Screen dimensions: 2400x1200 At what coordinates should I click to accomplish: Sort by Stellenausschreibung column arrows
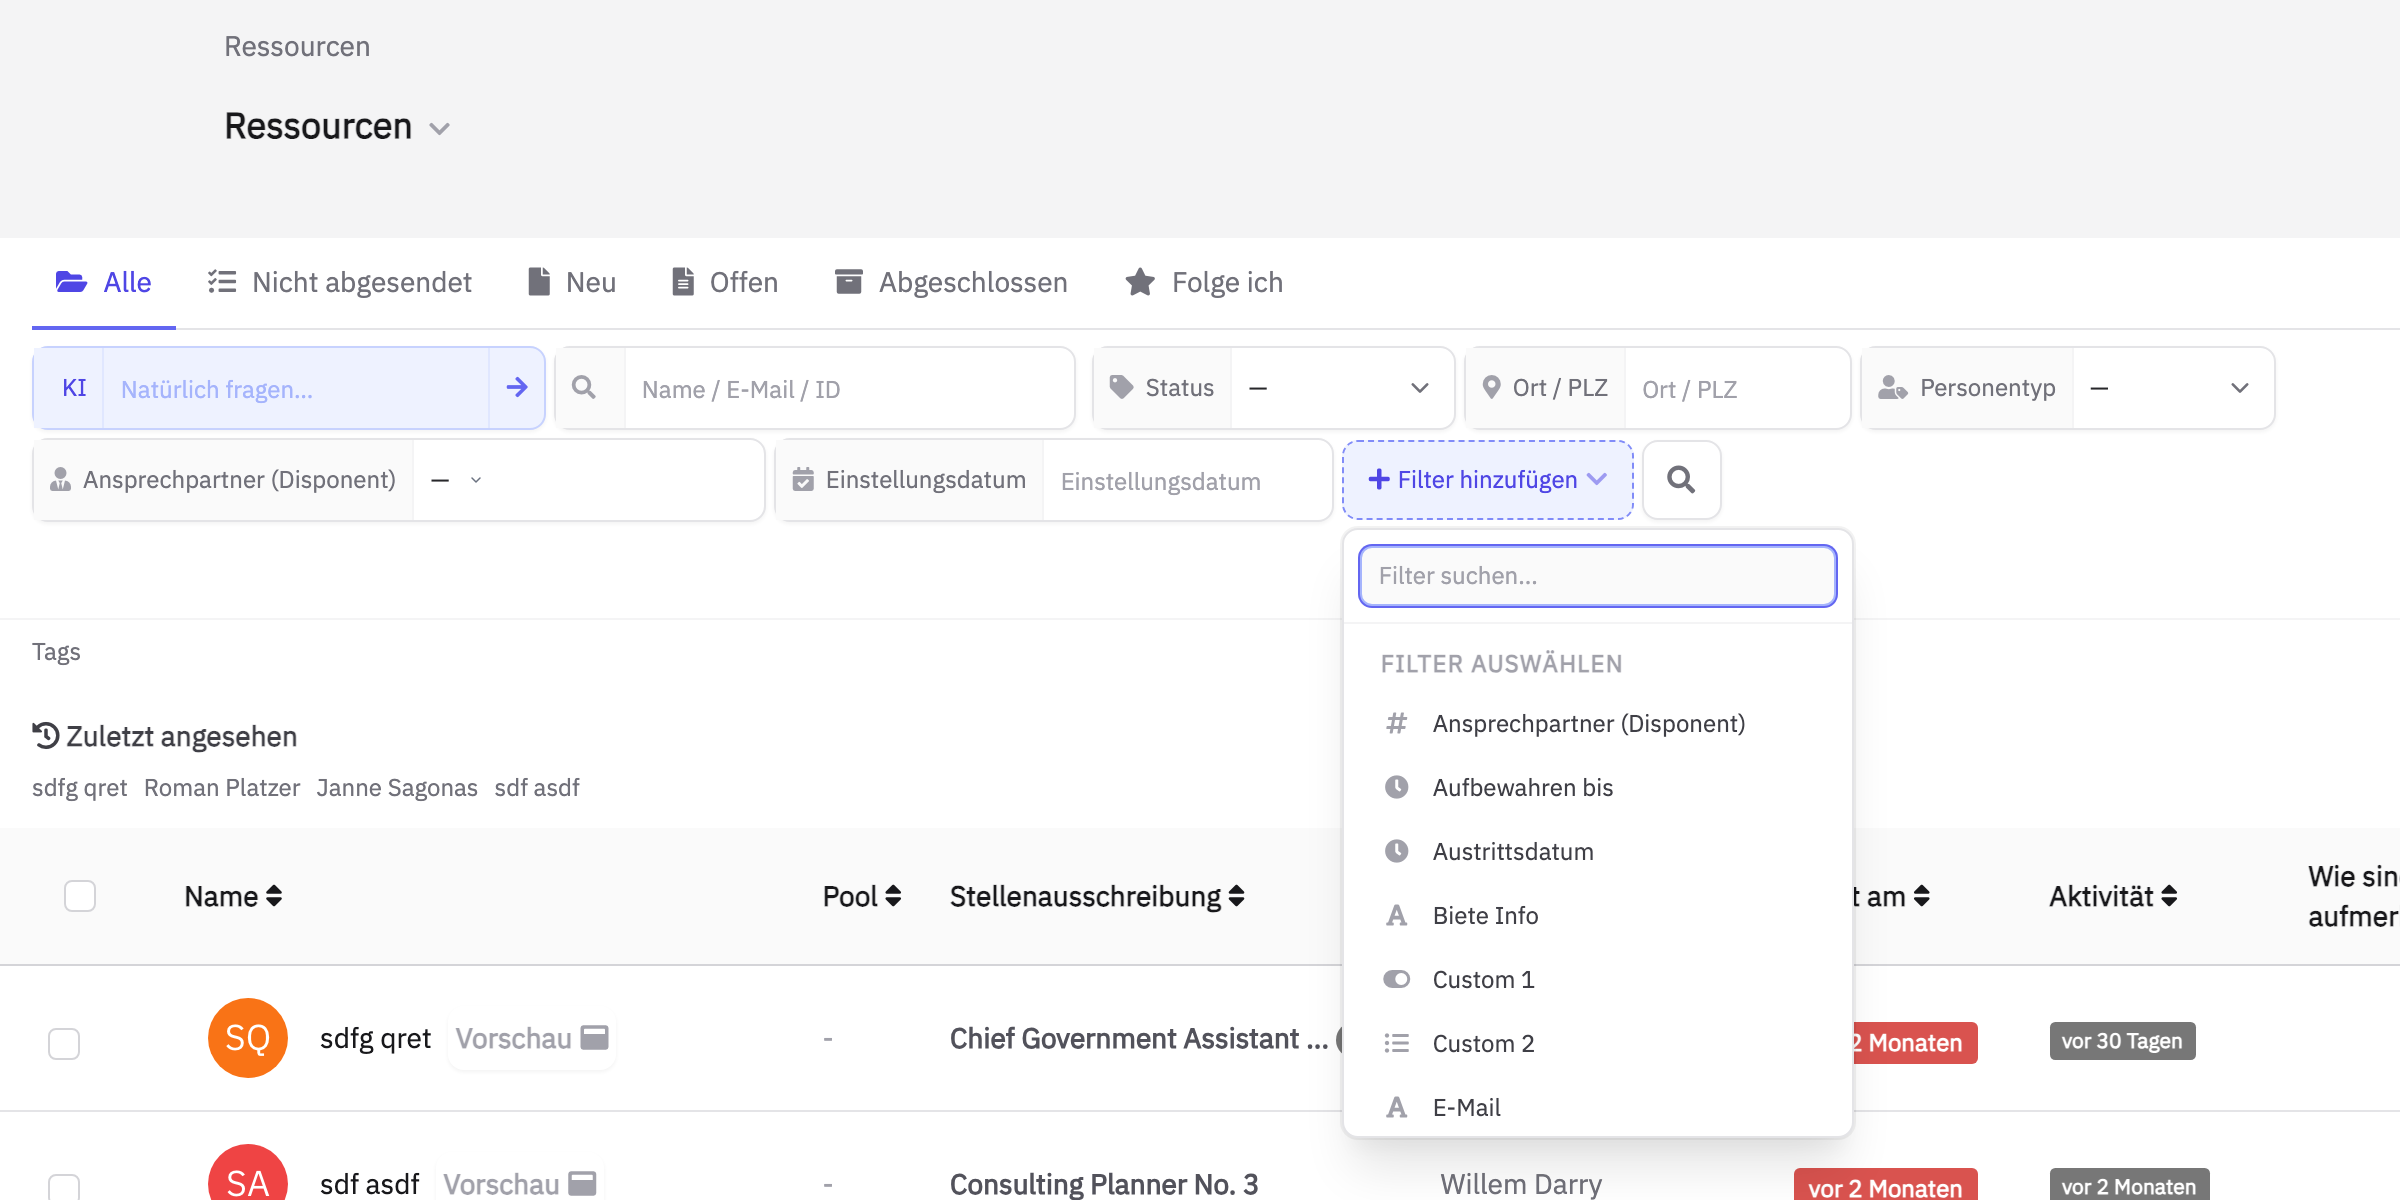point(1236,896)
